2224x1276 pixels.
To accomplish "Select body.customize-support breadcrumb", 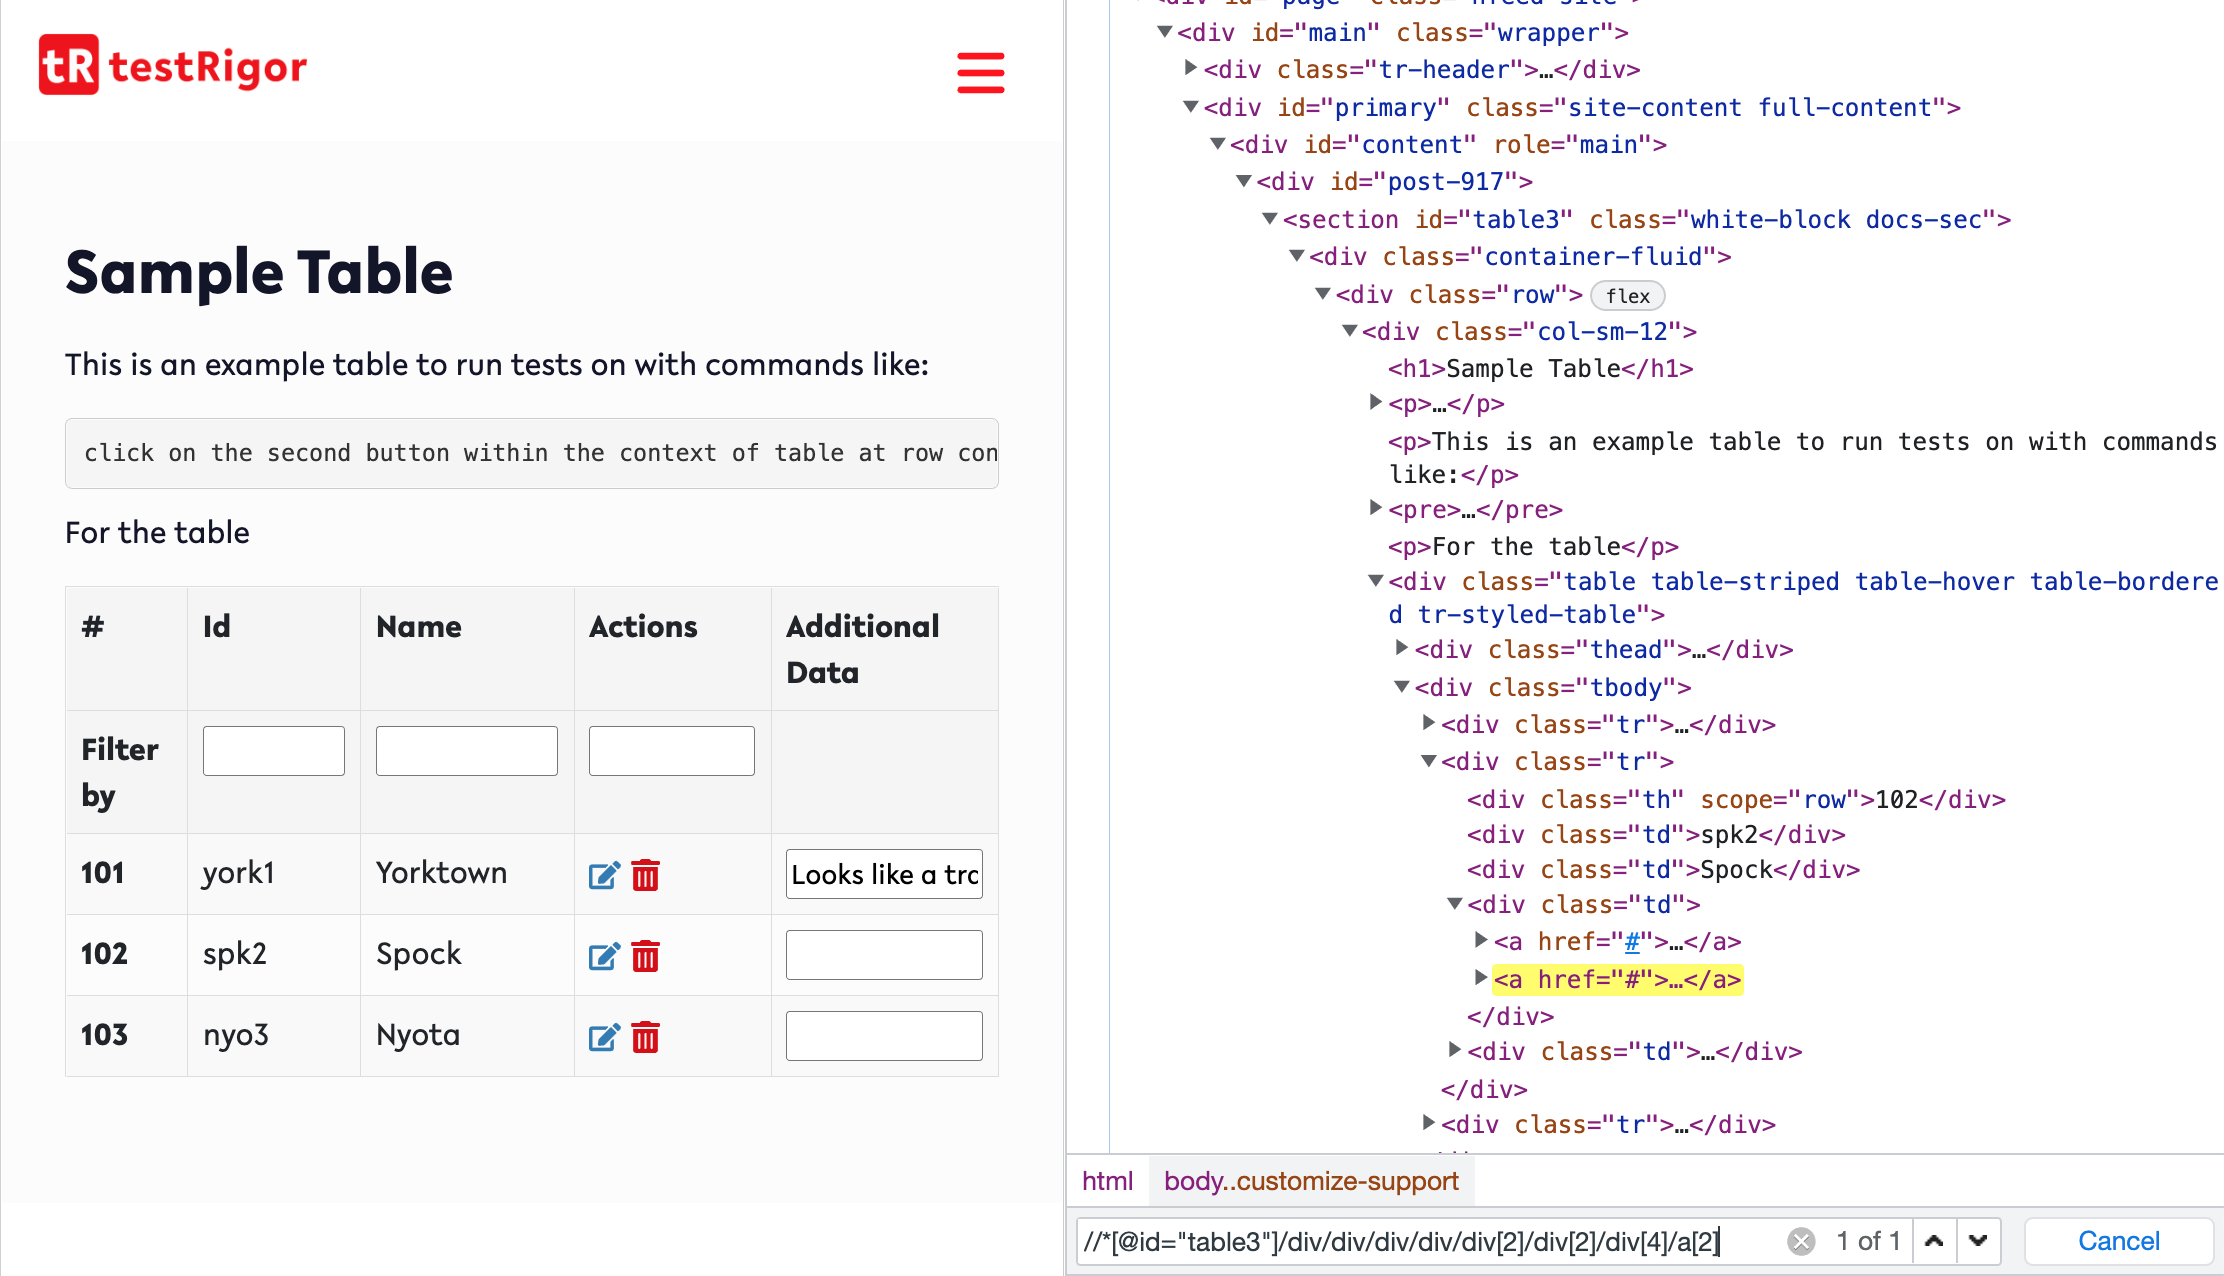I will tap(1310, 1181).
